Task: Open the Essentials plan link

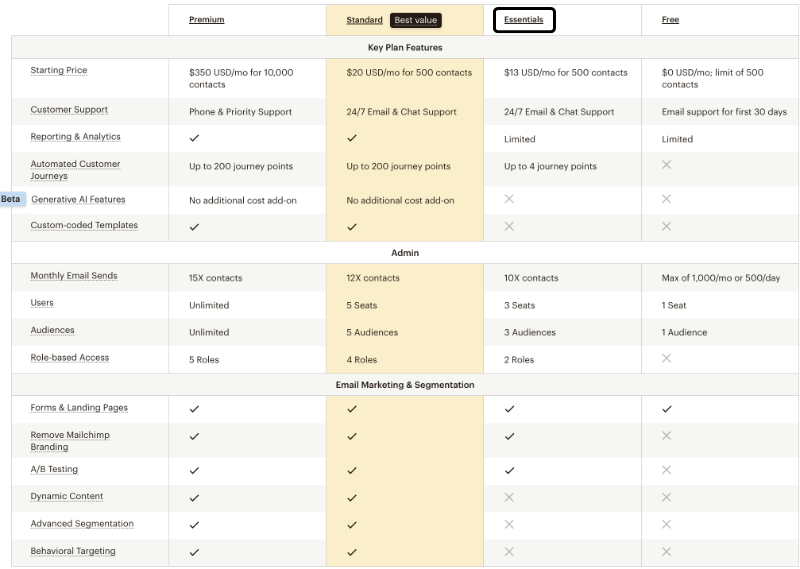Action: coord(523,19)
